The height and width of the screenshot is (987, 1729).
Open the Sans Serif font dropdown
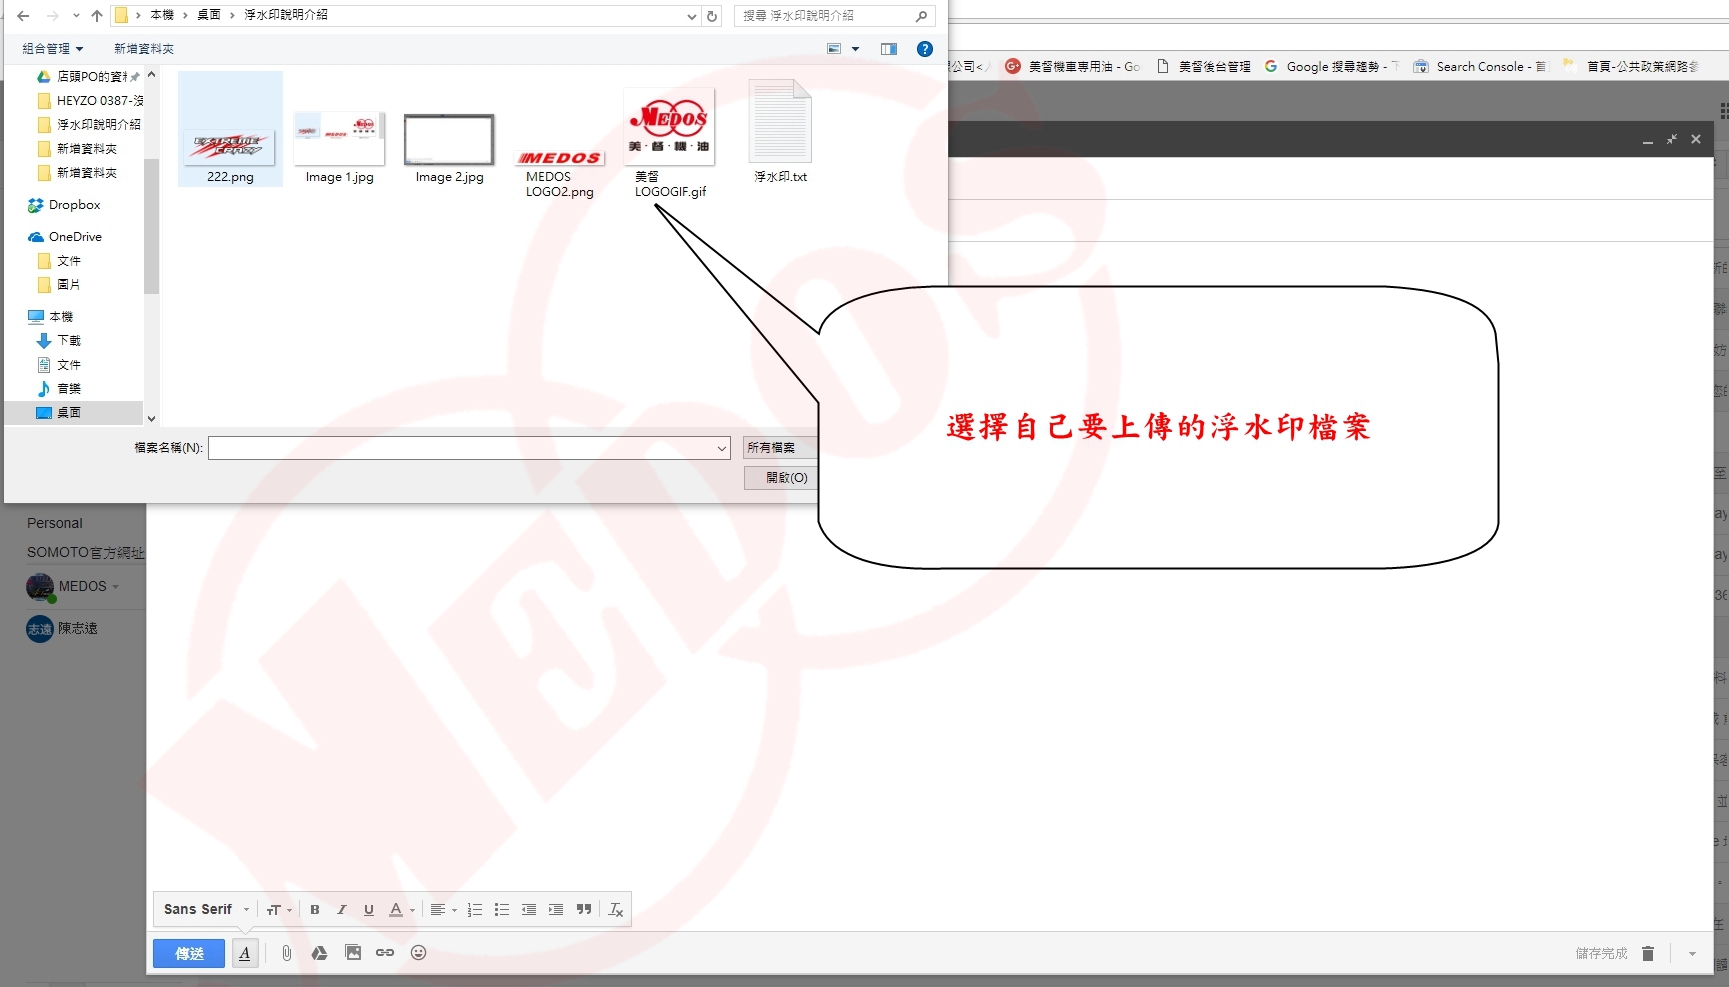(206, 909)
